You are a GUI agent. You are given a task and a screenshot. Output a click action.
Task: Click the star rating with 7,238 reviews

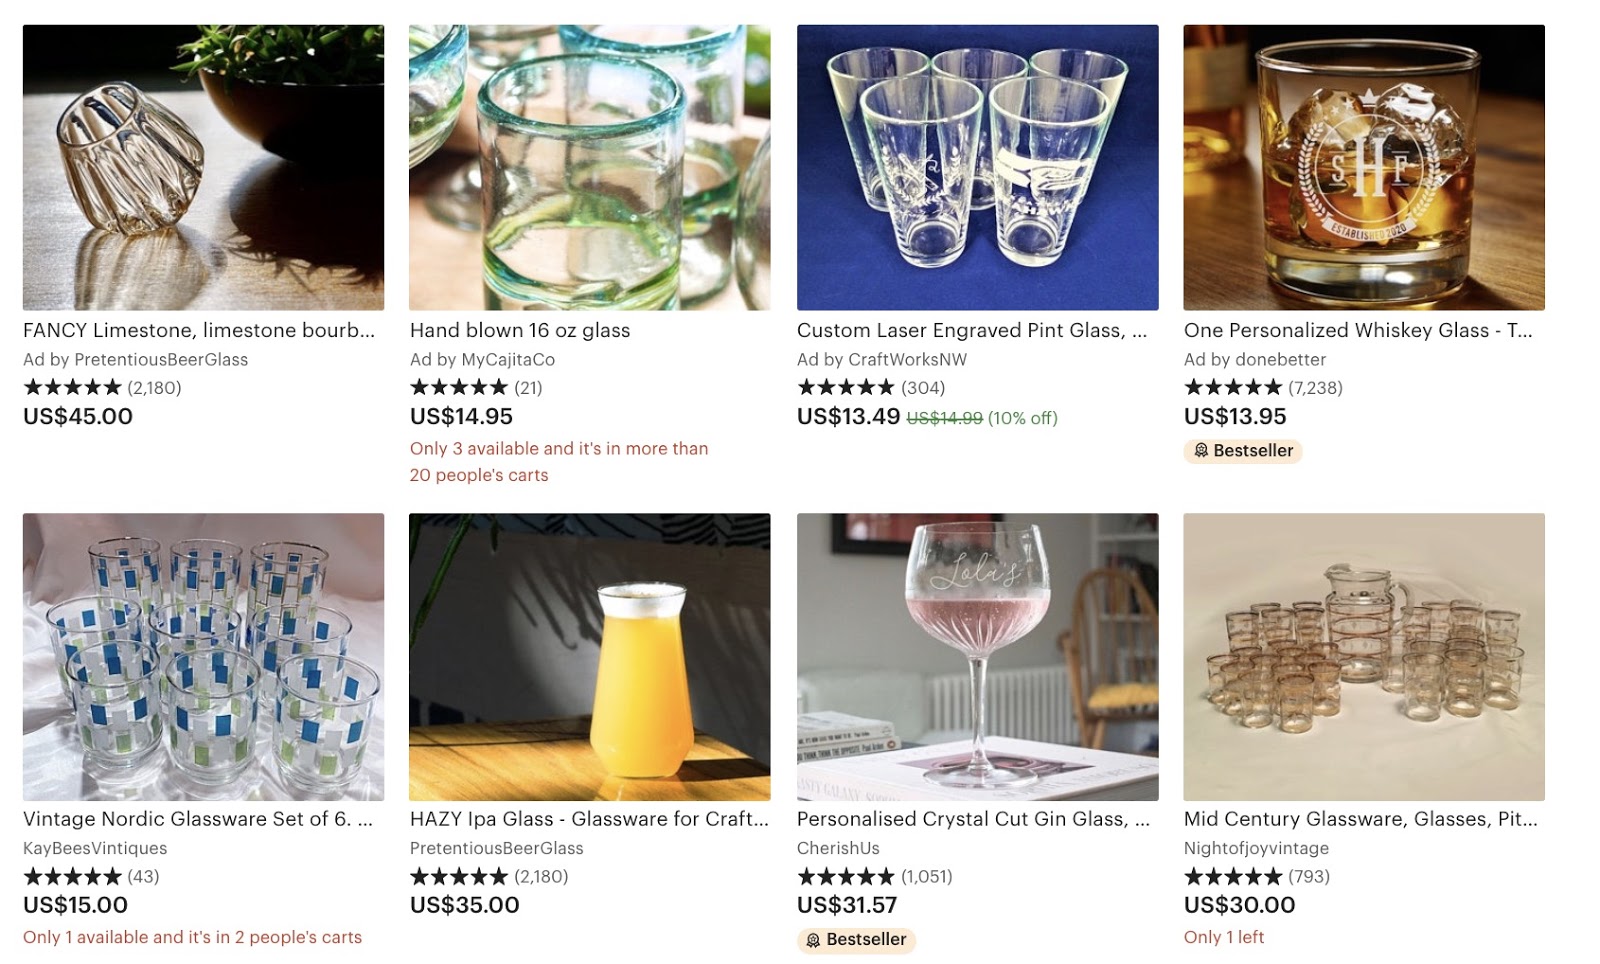pyautogui.click(x=1262, y=387)
